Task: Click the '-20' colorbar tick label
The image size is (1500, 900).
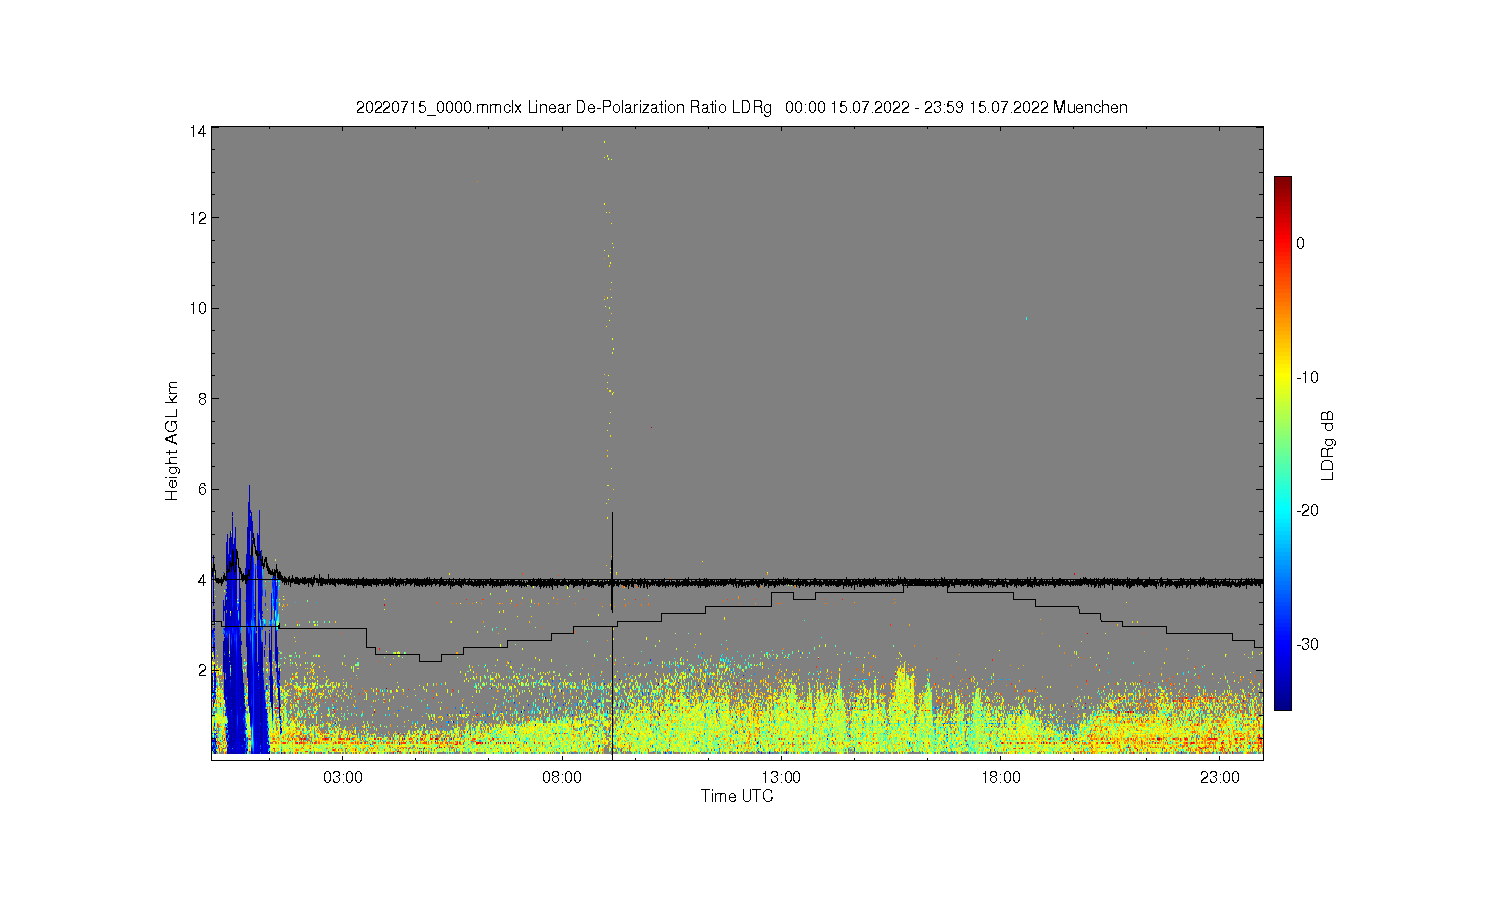Action: pos(1308,510)
